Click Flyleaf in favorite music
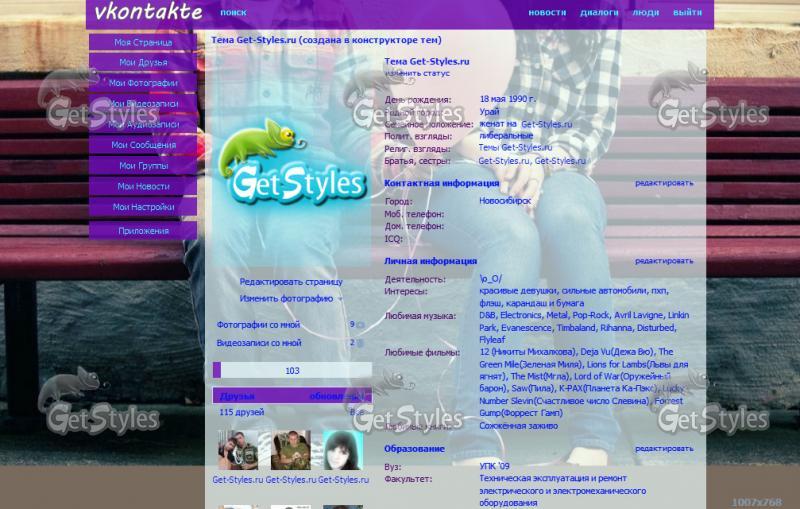 [x=492, y=340]
